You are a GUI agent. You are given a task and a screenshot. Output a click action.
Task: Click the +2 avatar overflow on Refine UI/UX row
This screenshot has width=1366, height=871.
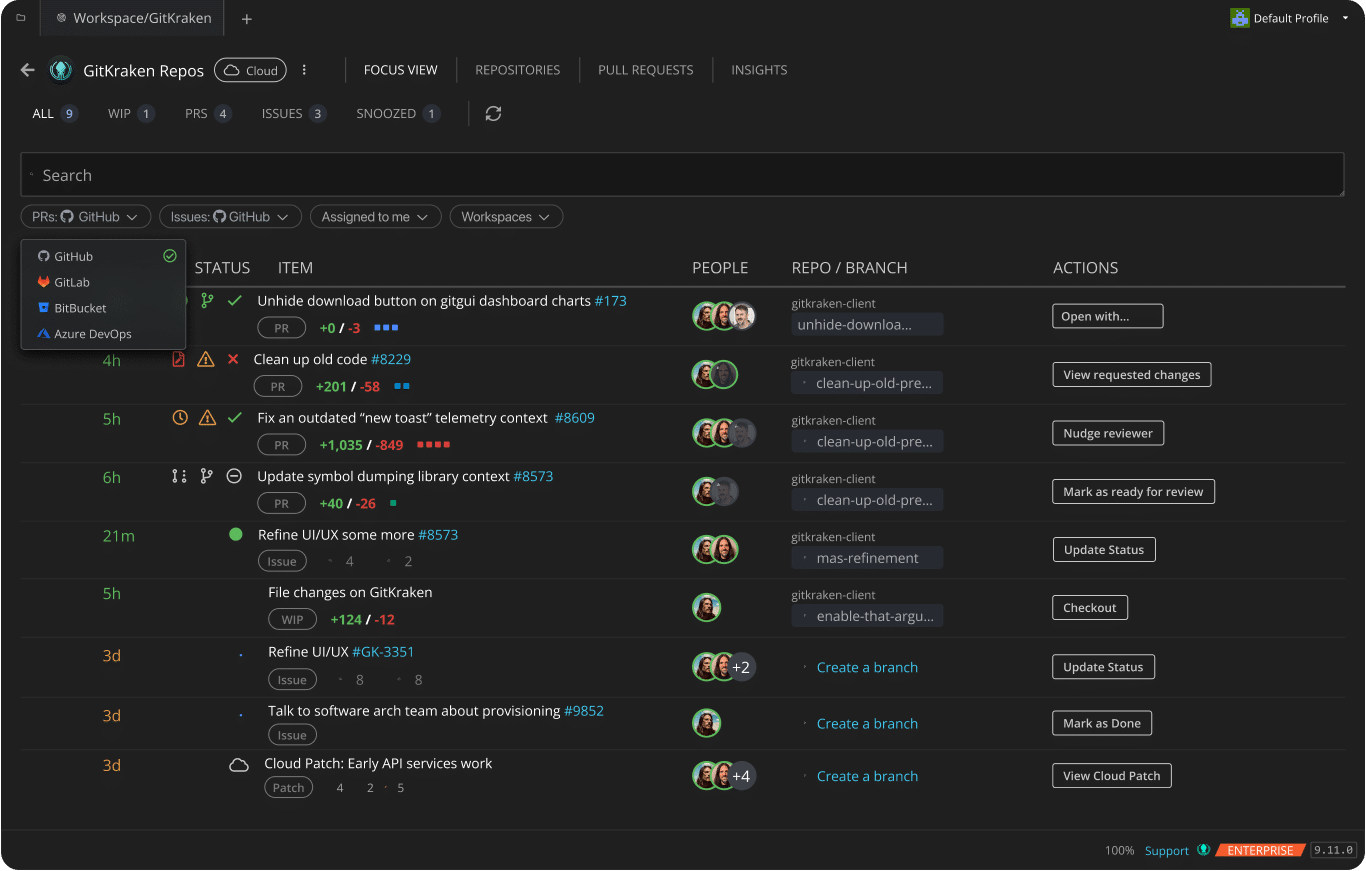741,667
